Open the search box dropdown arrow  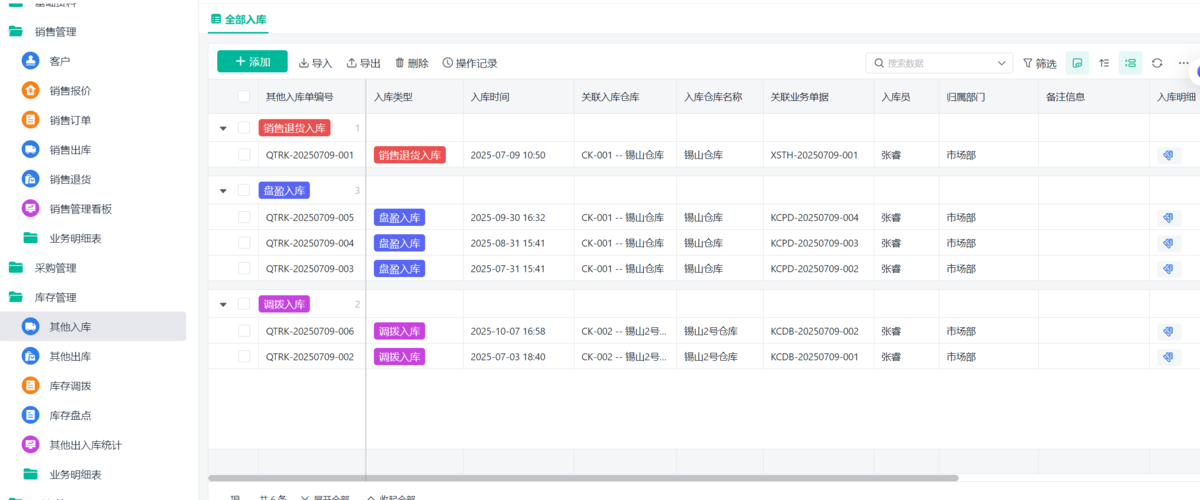[x=1002, y=63]
